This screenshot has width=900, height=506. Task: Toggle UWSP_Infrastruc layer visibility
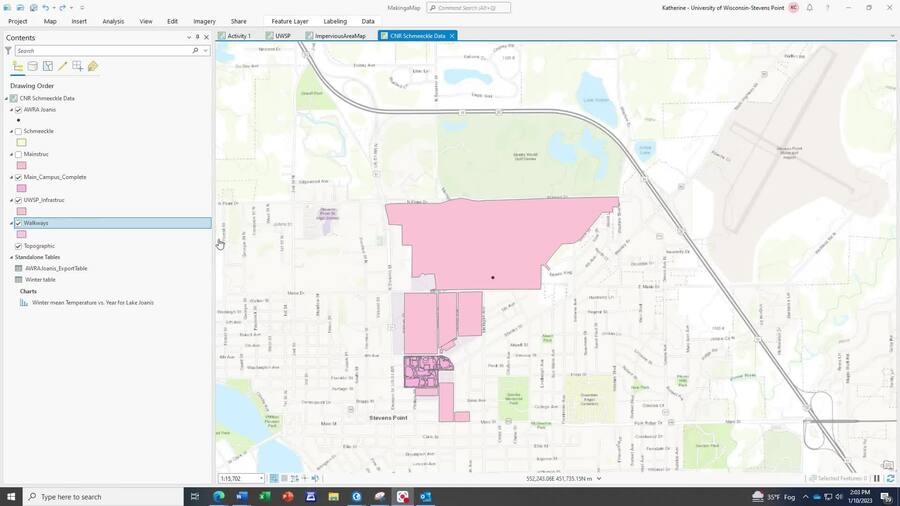[x=18, y=200]
